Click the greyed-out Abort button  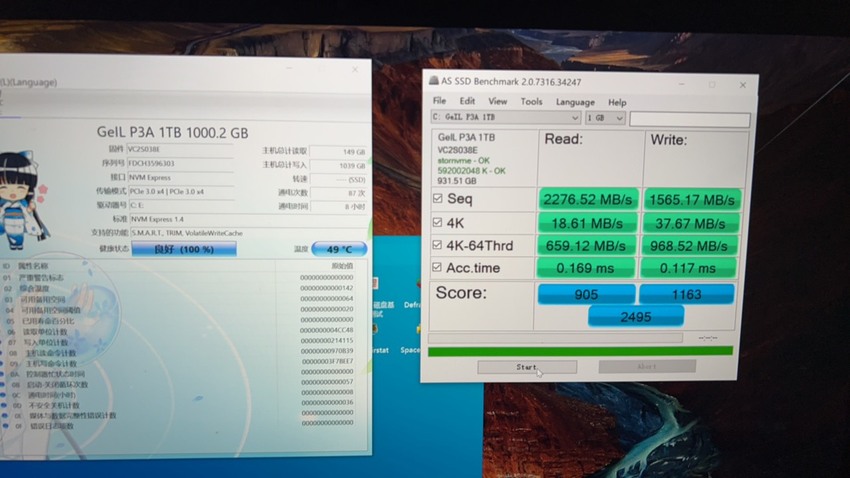tap(647, 366)
